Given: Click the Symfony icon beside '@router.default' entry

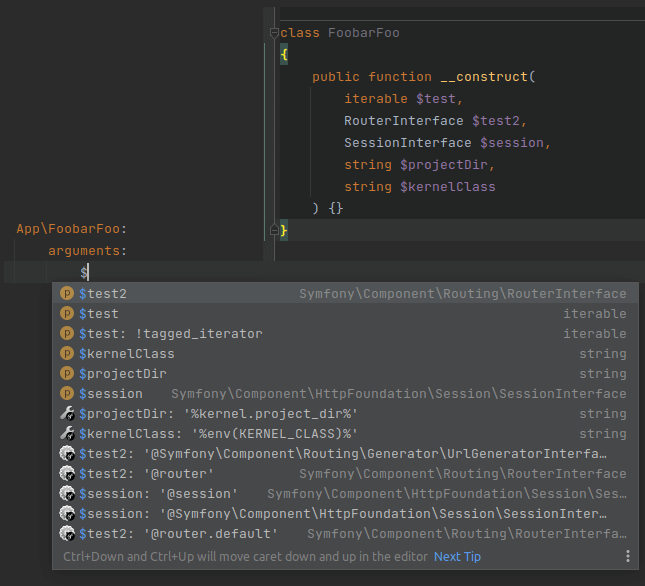Looking at the screenshot, I should pos(67,534).
